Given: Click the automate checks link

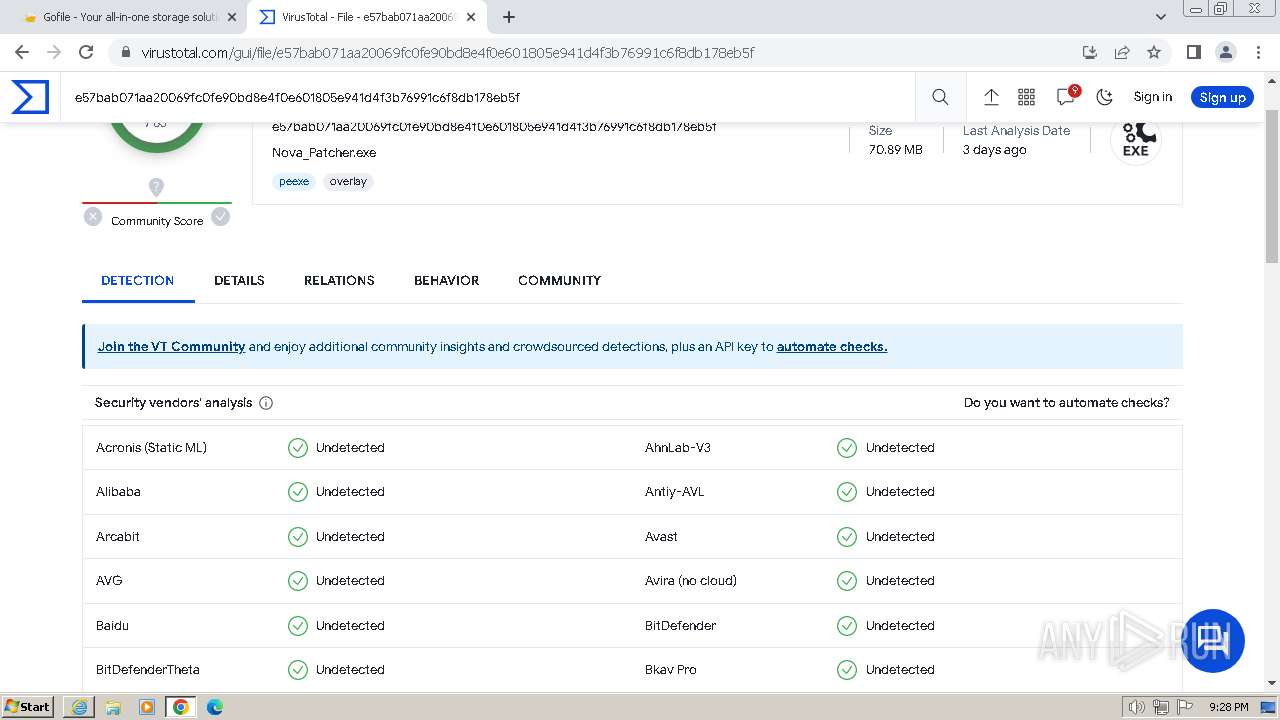Looking at the screenshot, I should 832,347.
